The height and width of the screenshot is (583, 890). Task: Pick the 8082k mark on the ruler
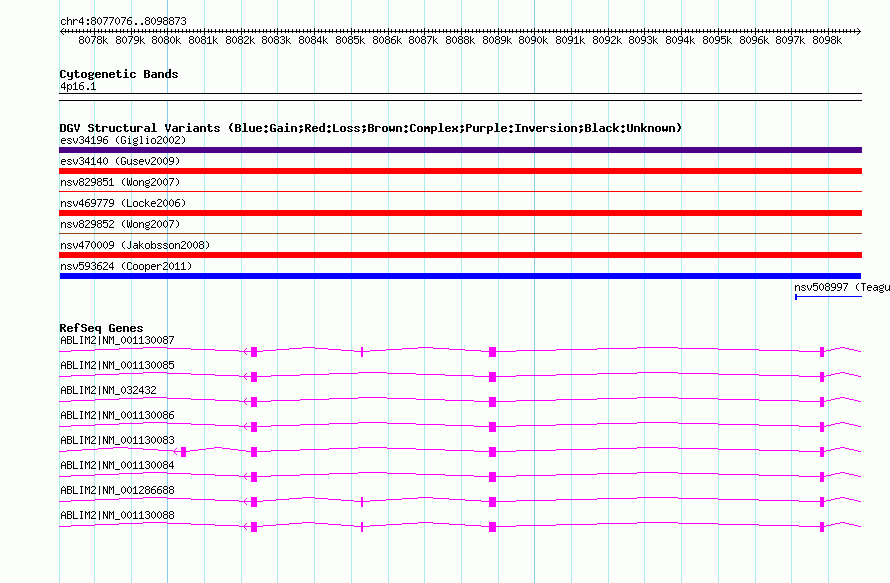pos(240,40)
